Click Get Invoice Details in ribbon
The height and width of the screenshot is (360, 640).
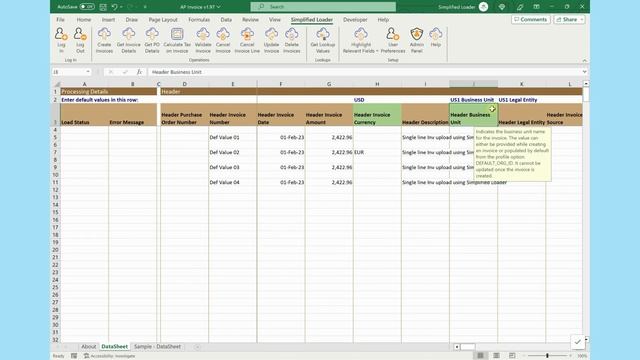pyautogui.click(x=129, y=40)
